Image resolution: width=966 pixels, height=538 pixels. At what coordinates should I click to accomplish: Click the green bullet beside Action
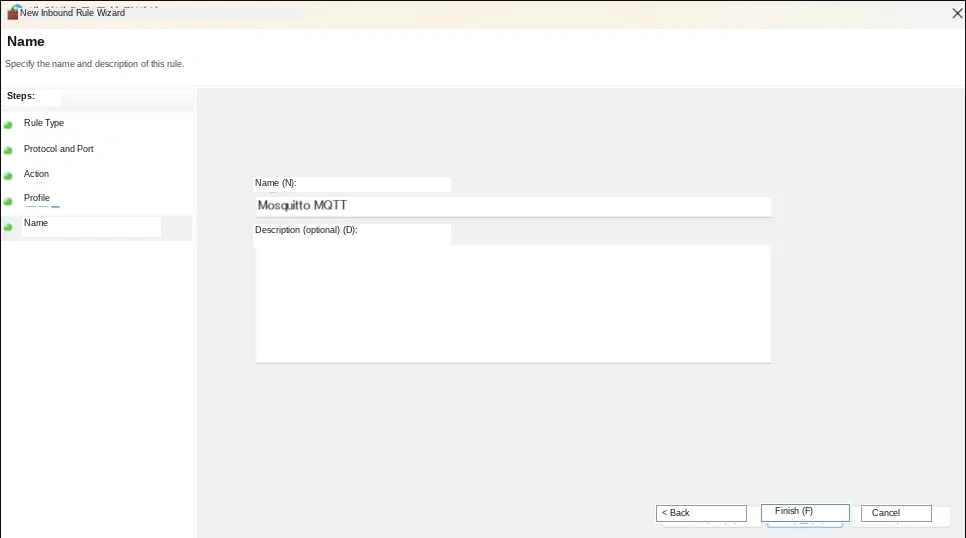pos(8,176)
